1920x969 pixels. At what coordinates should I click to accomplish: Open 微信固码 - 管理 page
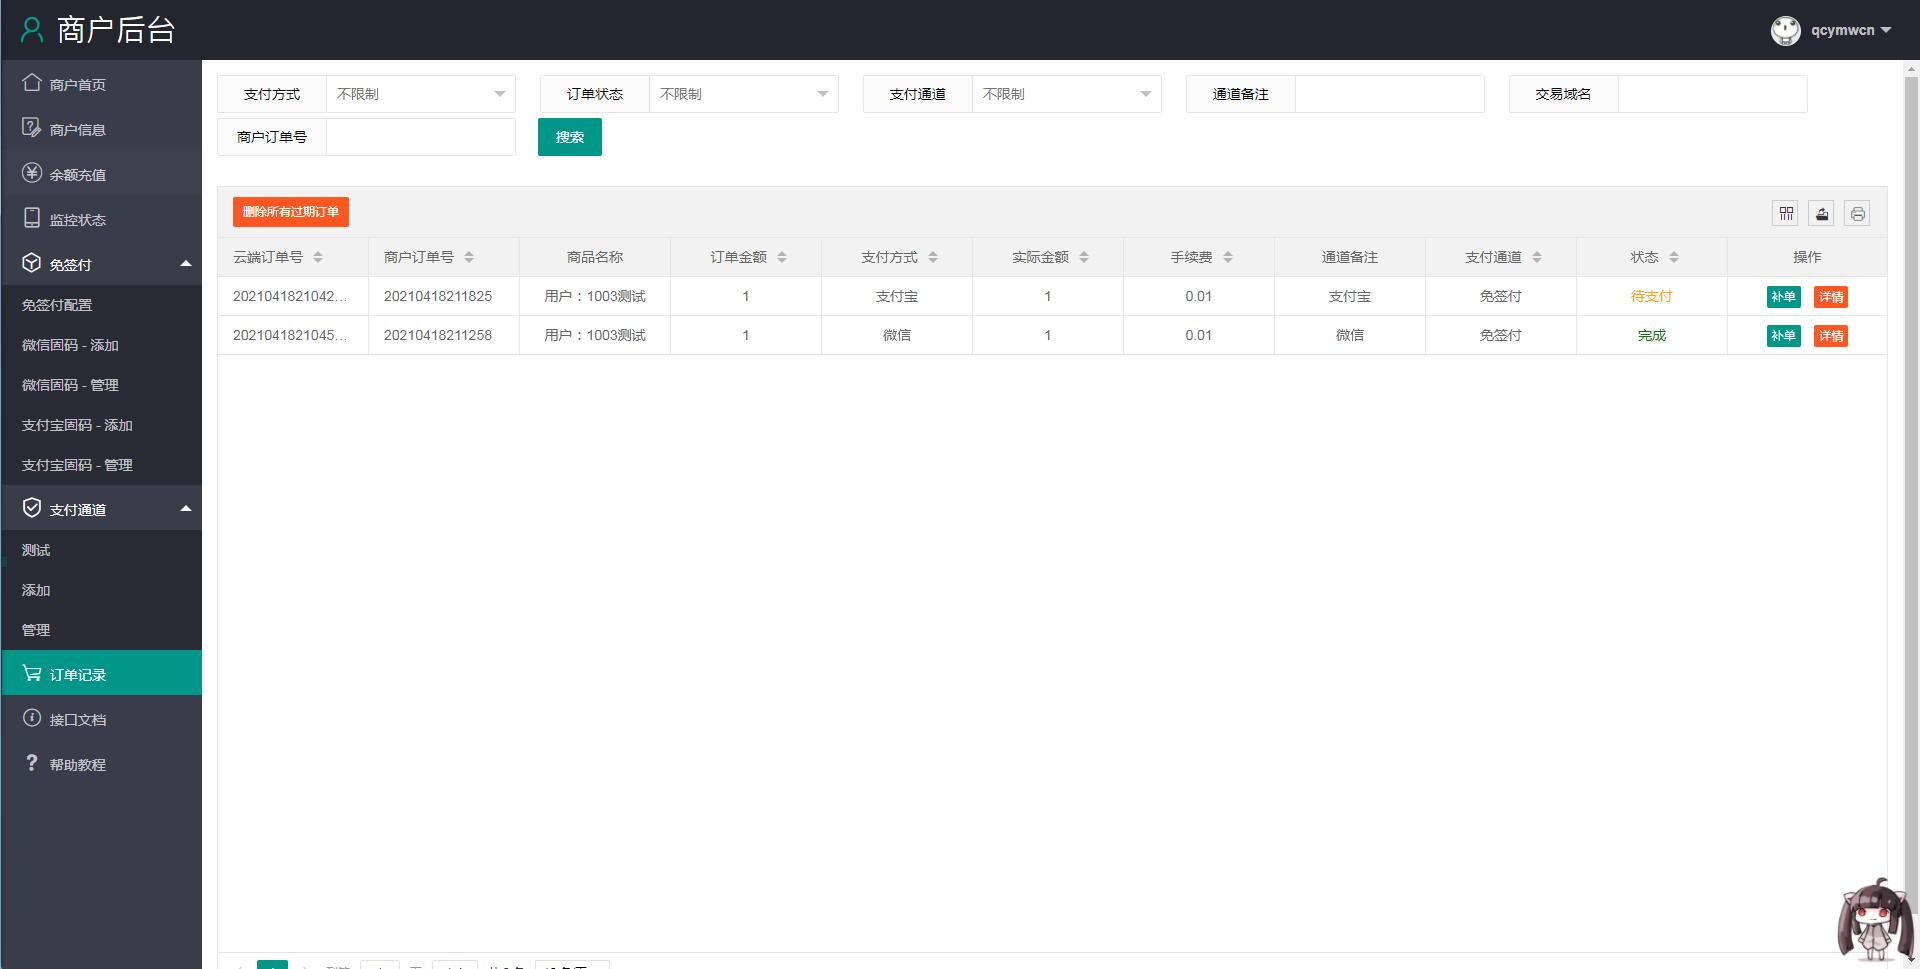click(x=71, y=385)
